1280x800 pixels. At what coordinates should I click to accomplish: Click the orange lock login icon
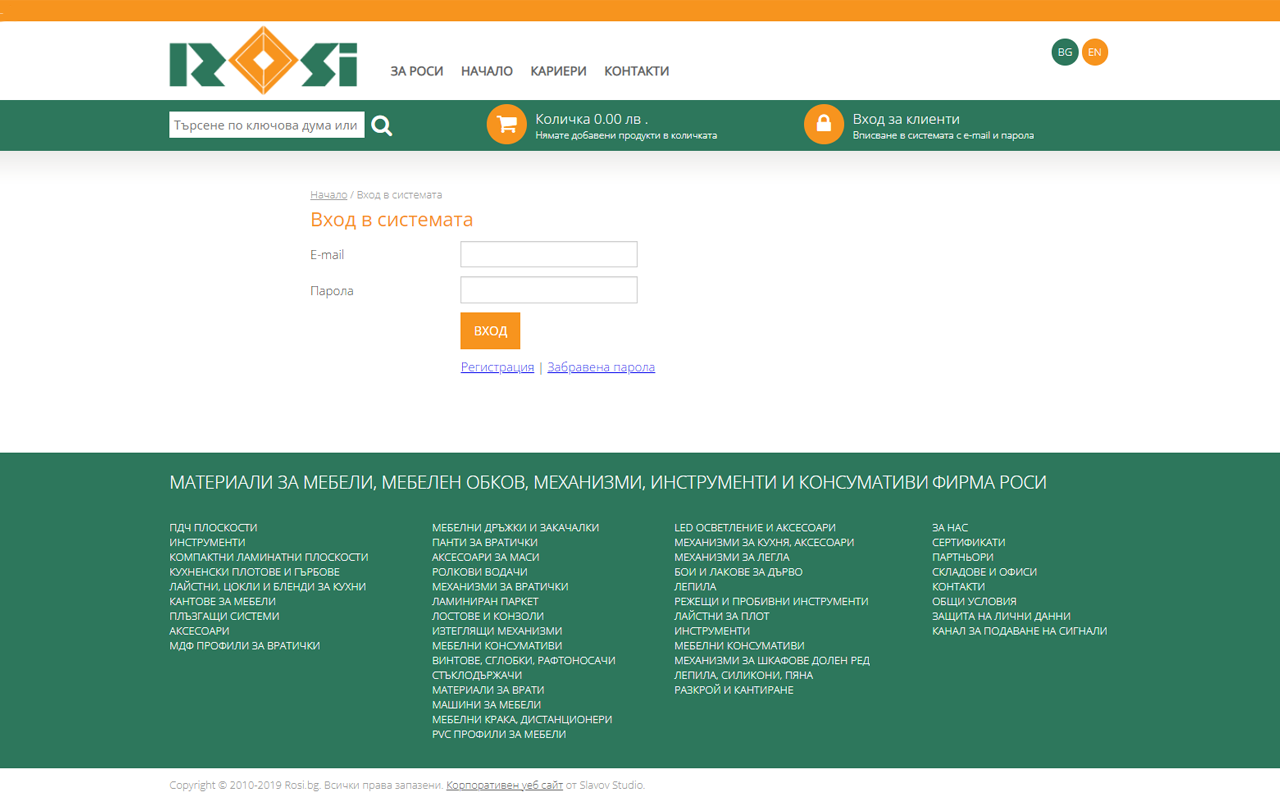coord(823,125)
